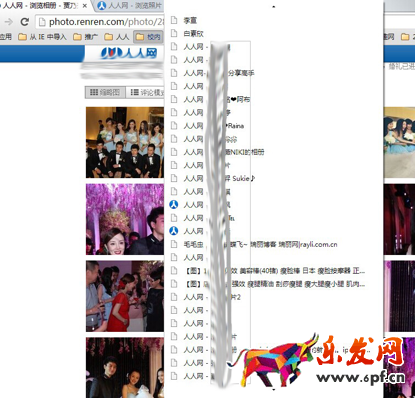Open the 毛毛虫 rayli.com.cn bookmark
The height and width of the screenshot is (398, 415).
coord(254,244)
